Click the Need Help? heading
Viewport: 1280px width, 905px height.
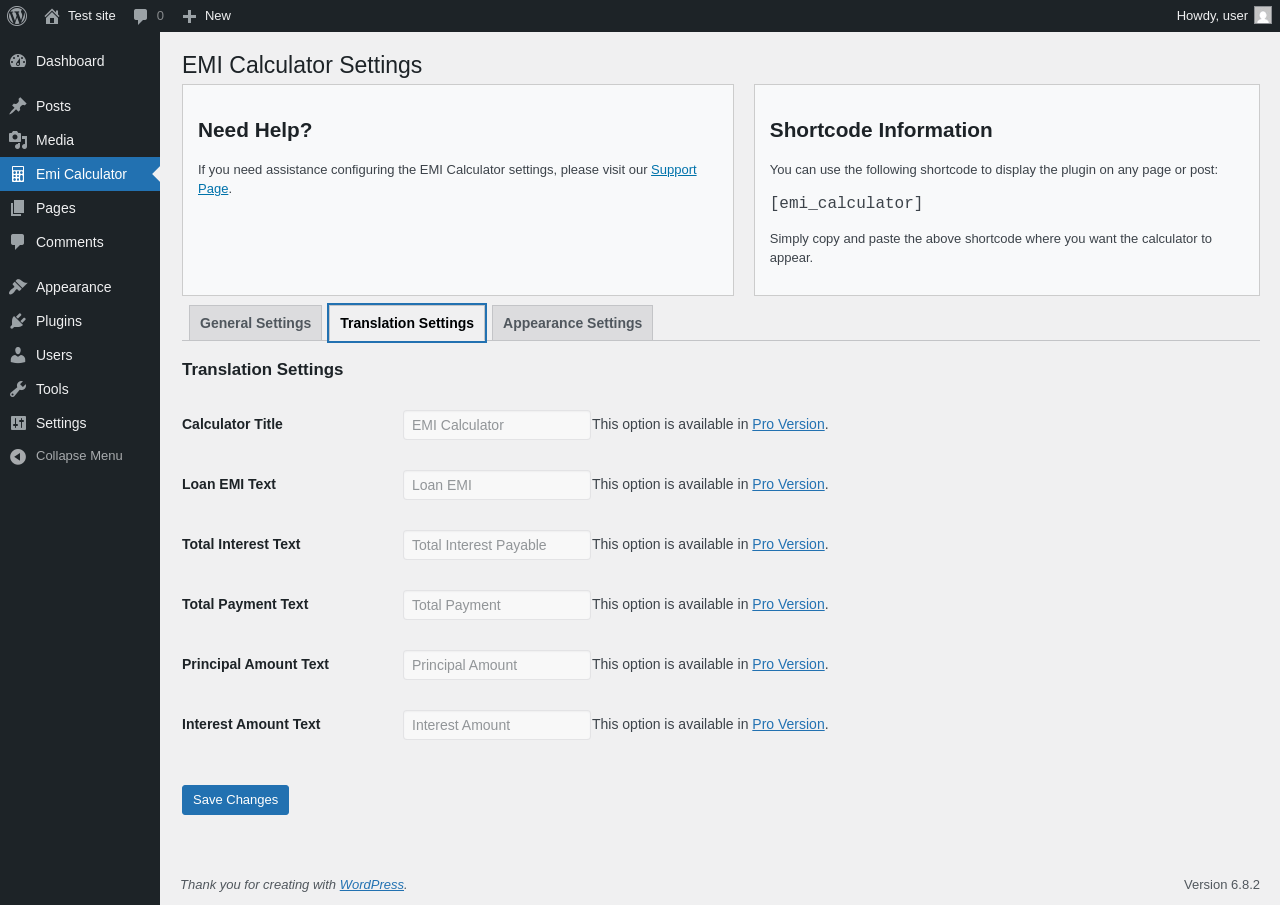[255, 130]
